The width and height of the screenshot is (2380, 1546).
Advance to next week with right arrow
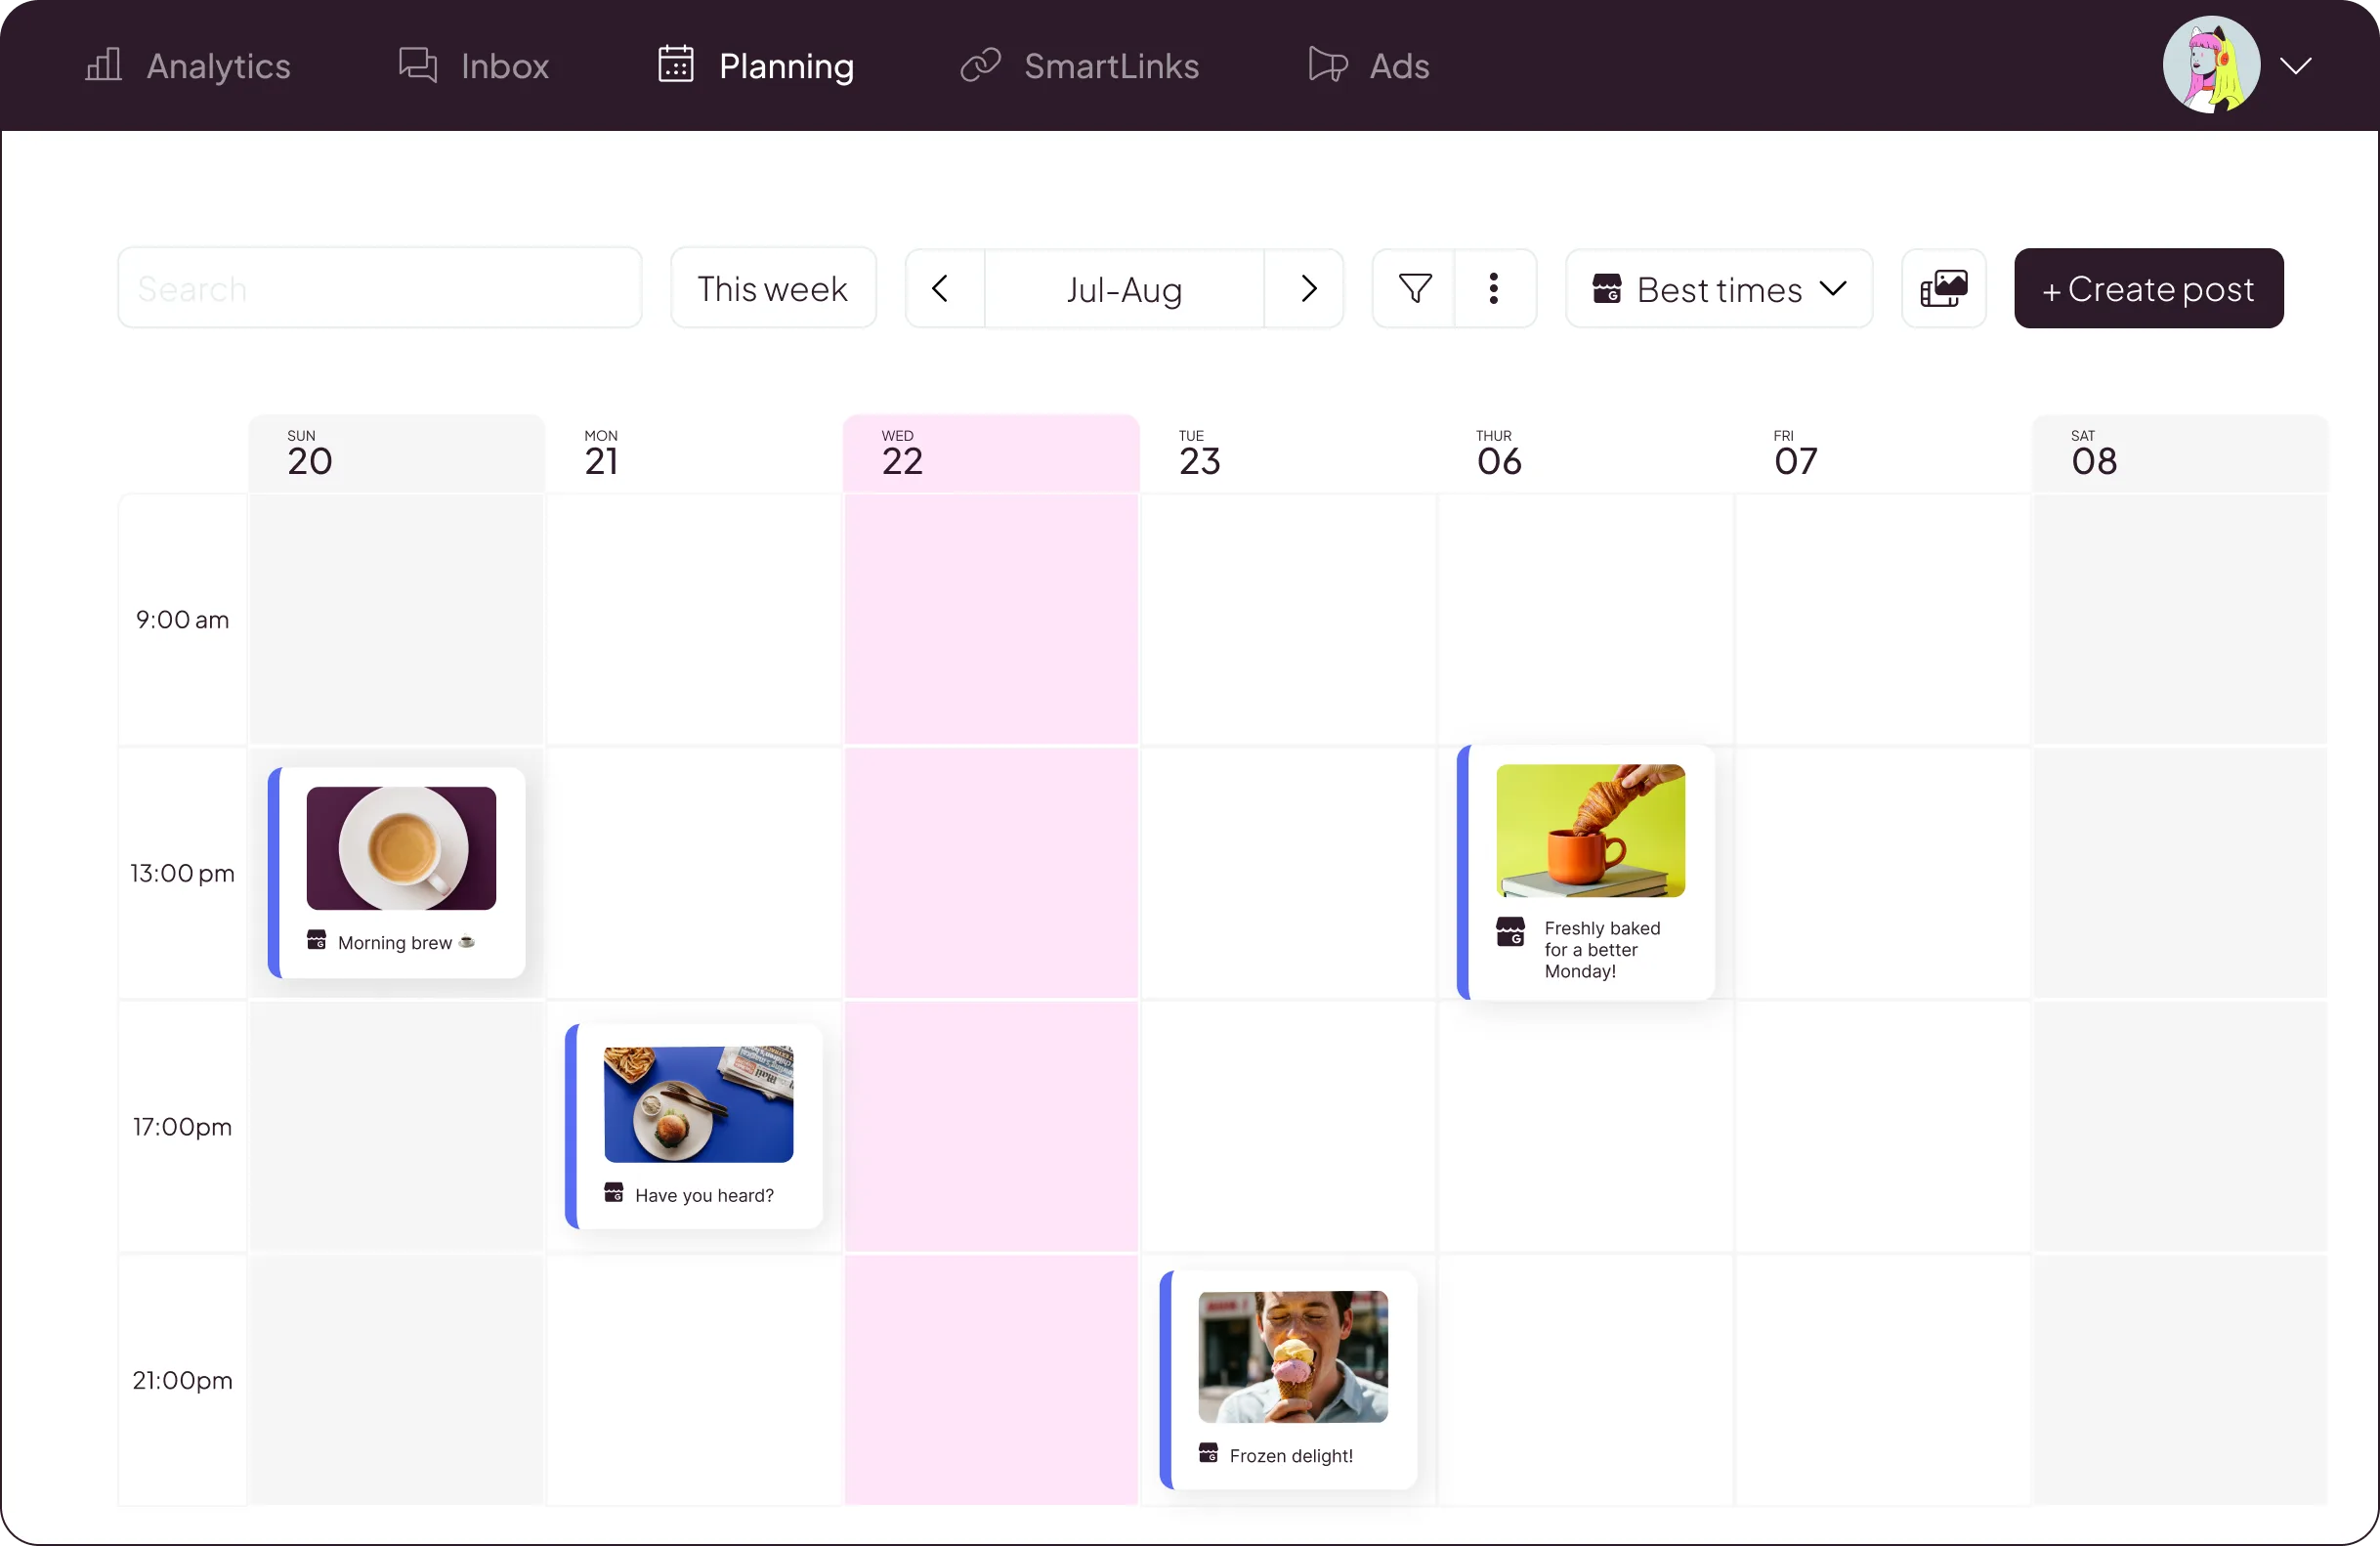point(1308,289)
